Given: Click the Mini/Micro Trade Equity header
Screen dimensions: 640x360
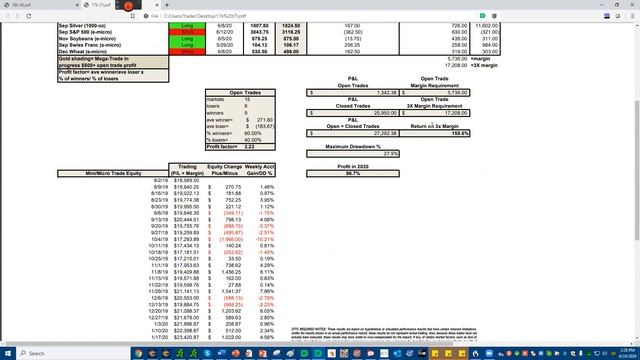Looking at the screenshot, I should [113, 173].
